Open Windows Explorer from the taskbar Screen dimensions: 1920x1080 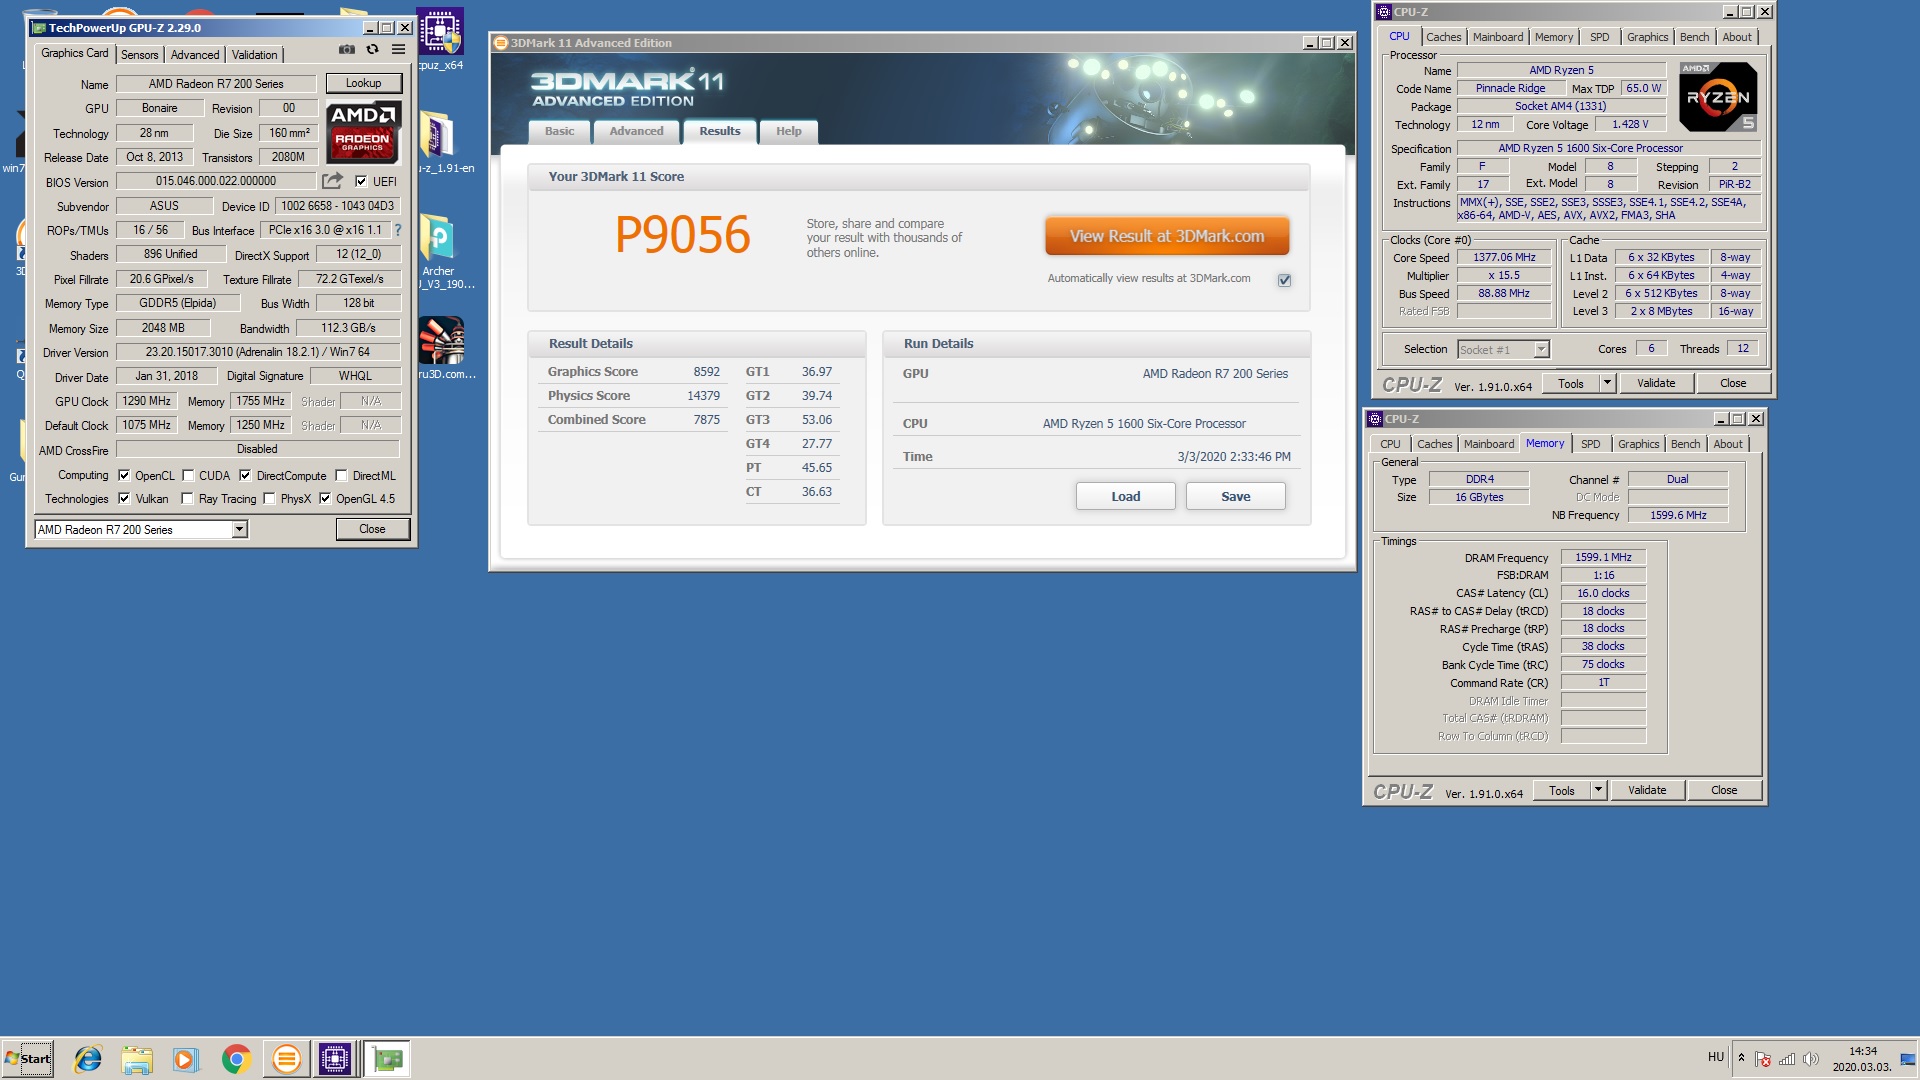pyautogui.click(x=137, y=1059)
